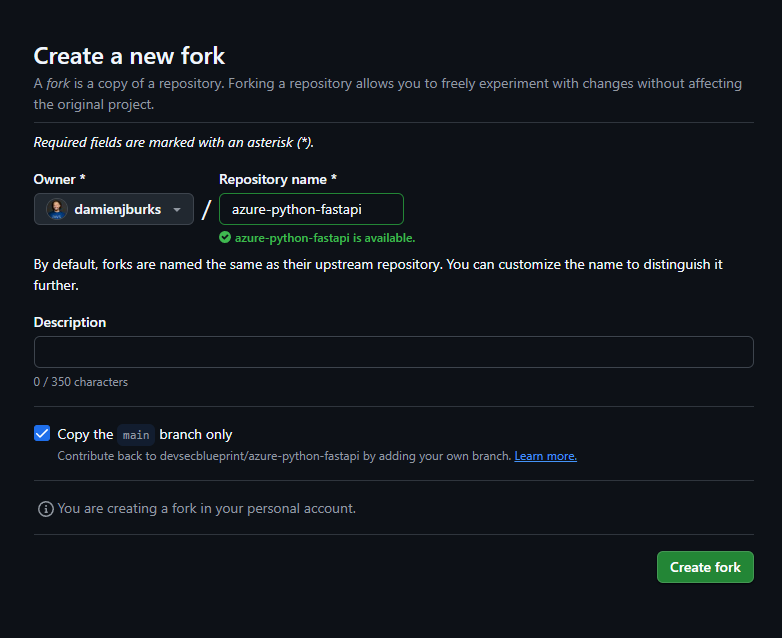Click the '0 / 350 characters' counter
782x638 pixels.
(x=81, y=382)
